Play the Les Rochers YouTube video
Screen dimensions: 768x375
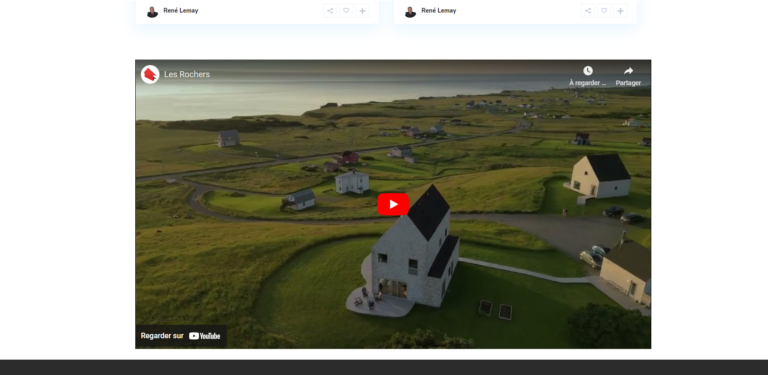393,204
